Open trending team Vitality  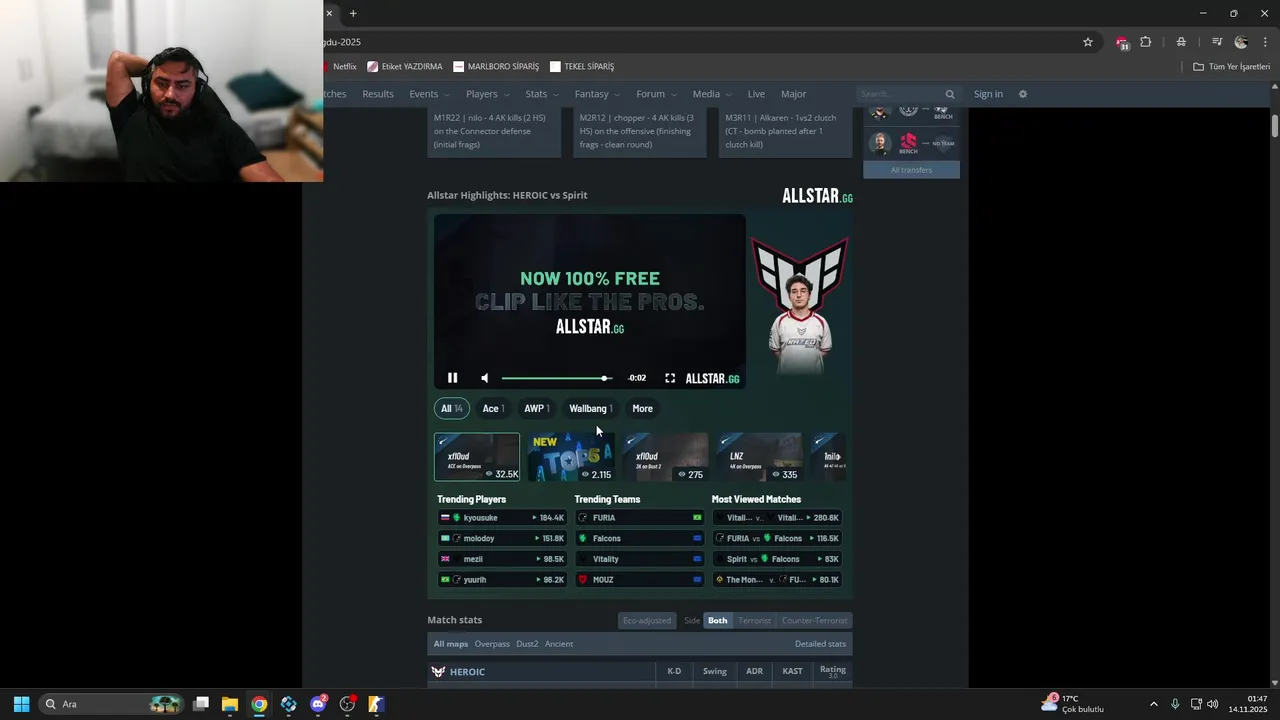pyautogui.click(x=639, y=559)
